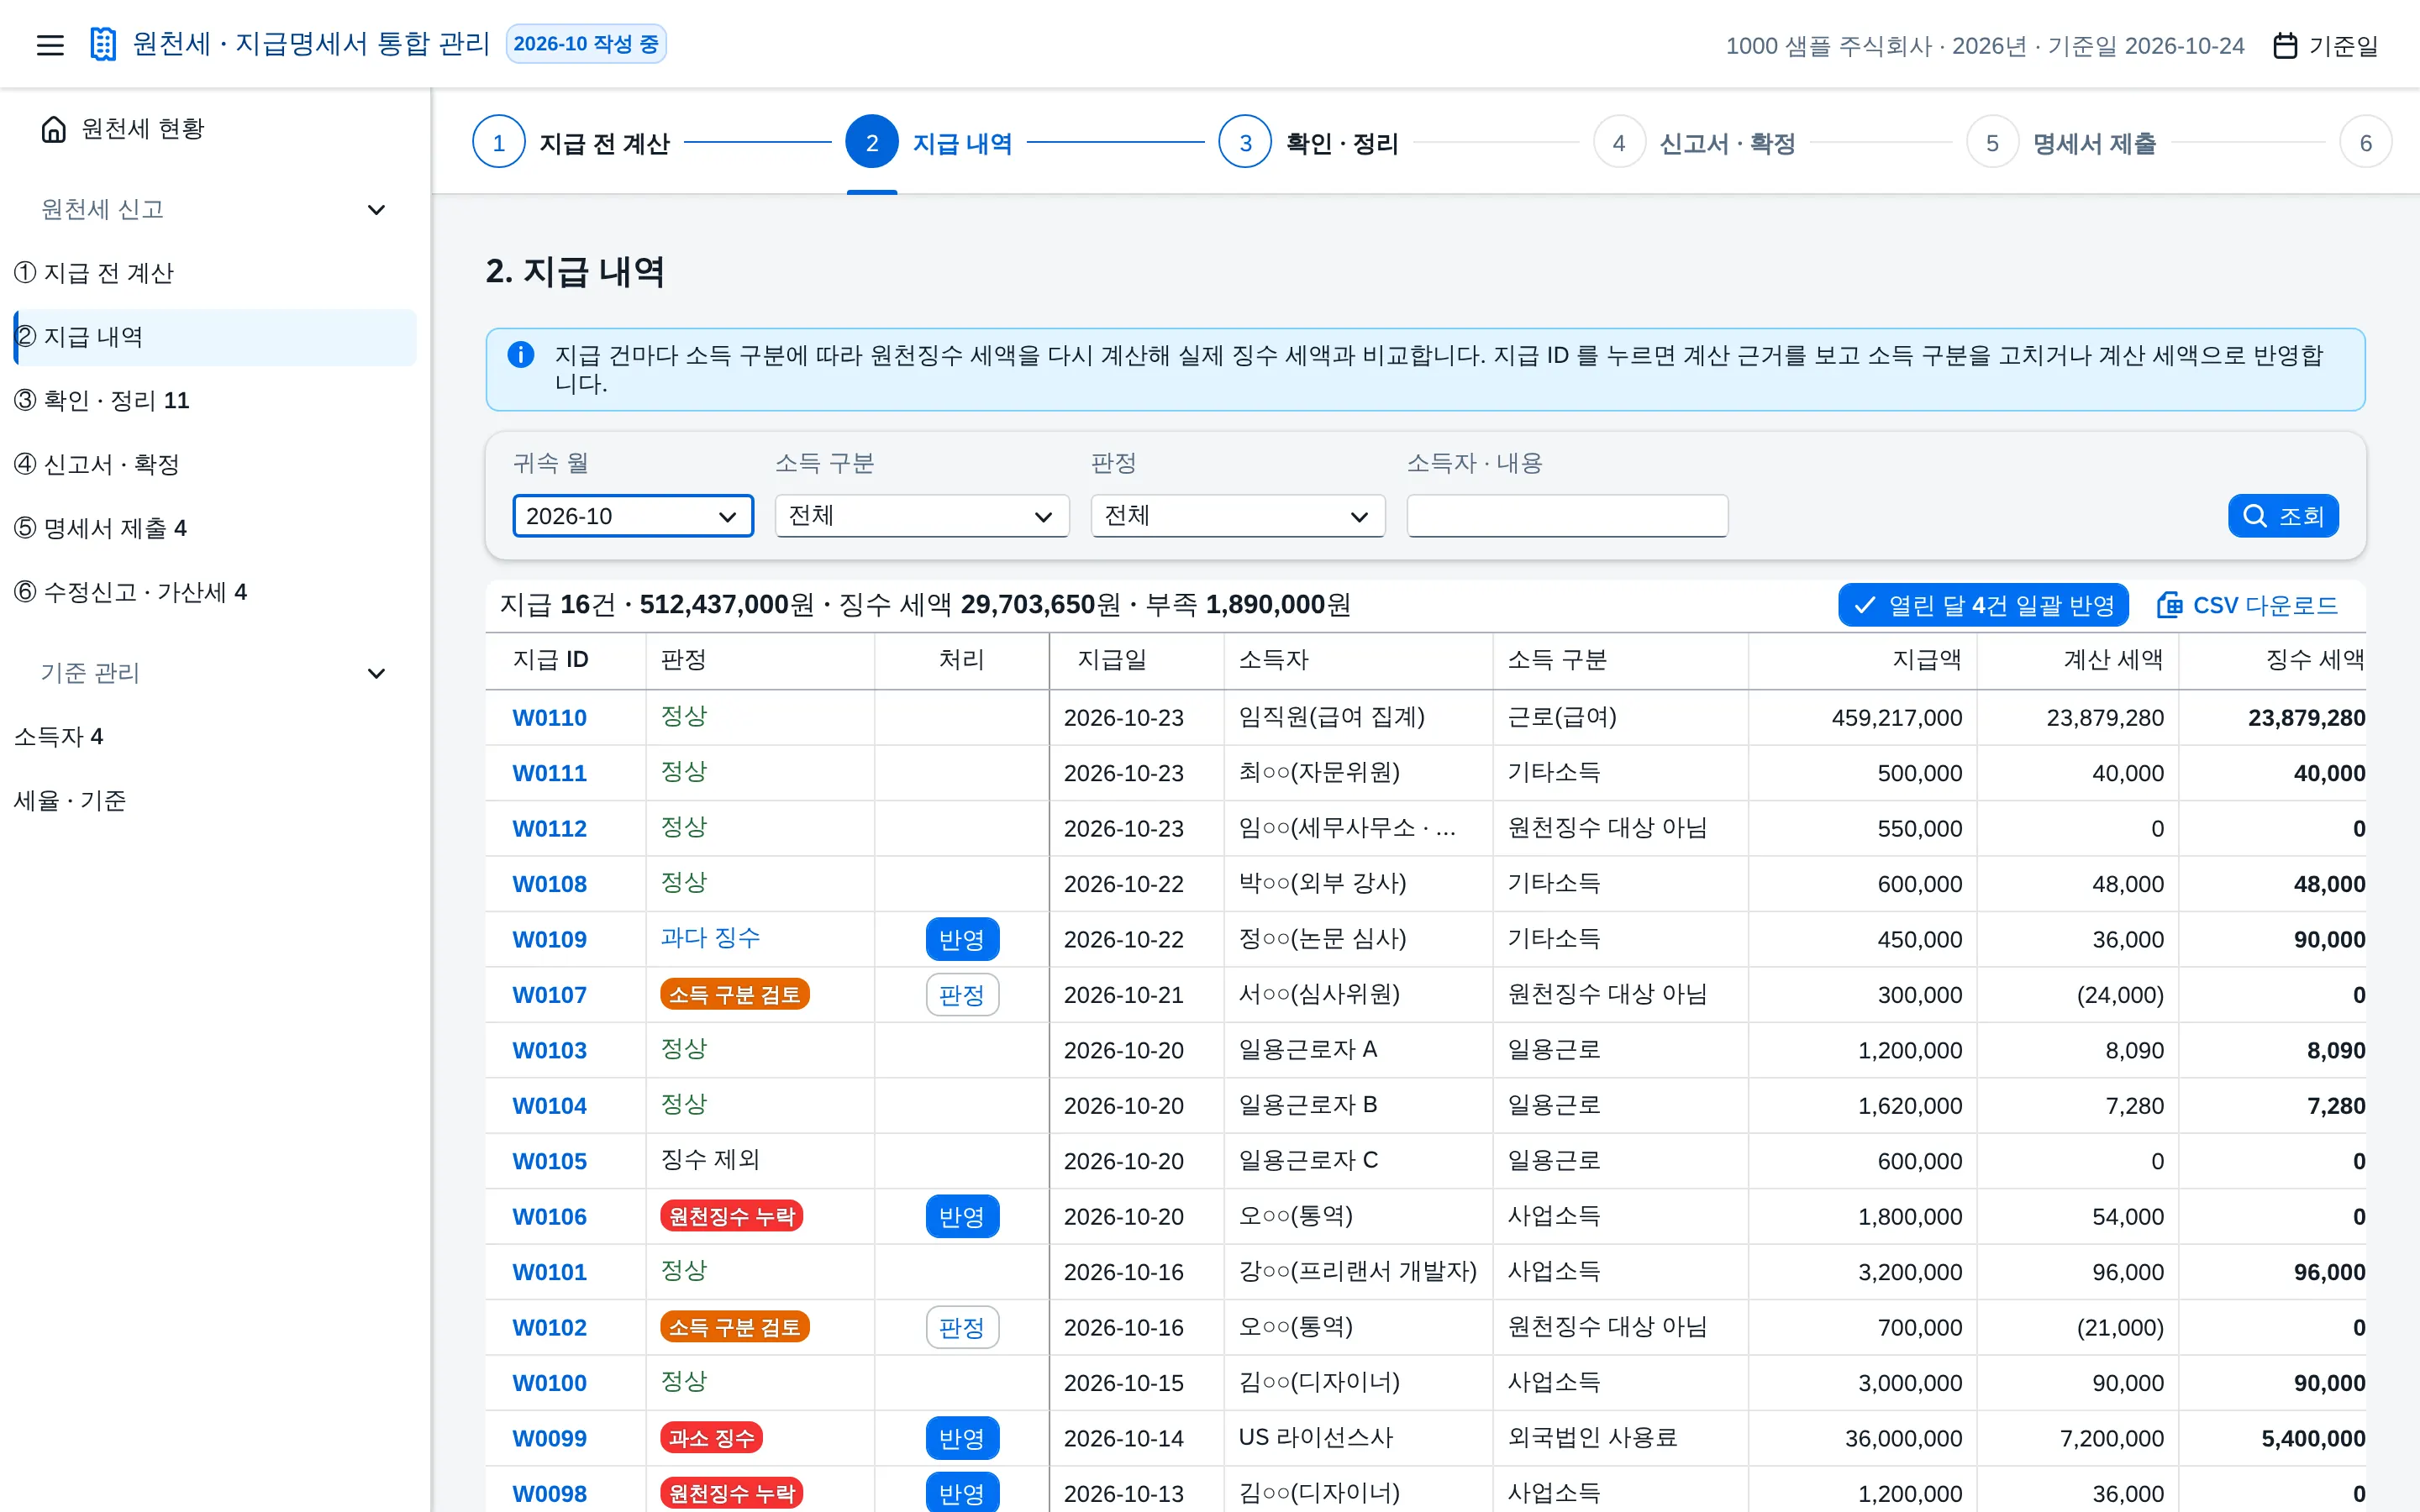Click 판정 button for W0102

(x=962, y=1328)
